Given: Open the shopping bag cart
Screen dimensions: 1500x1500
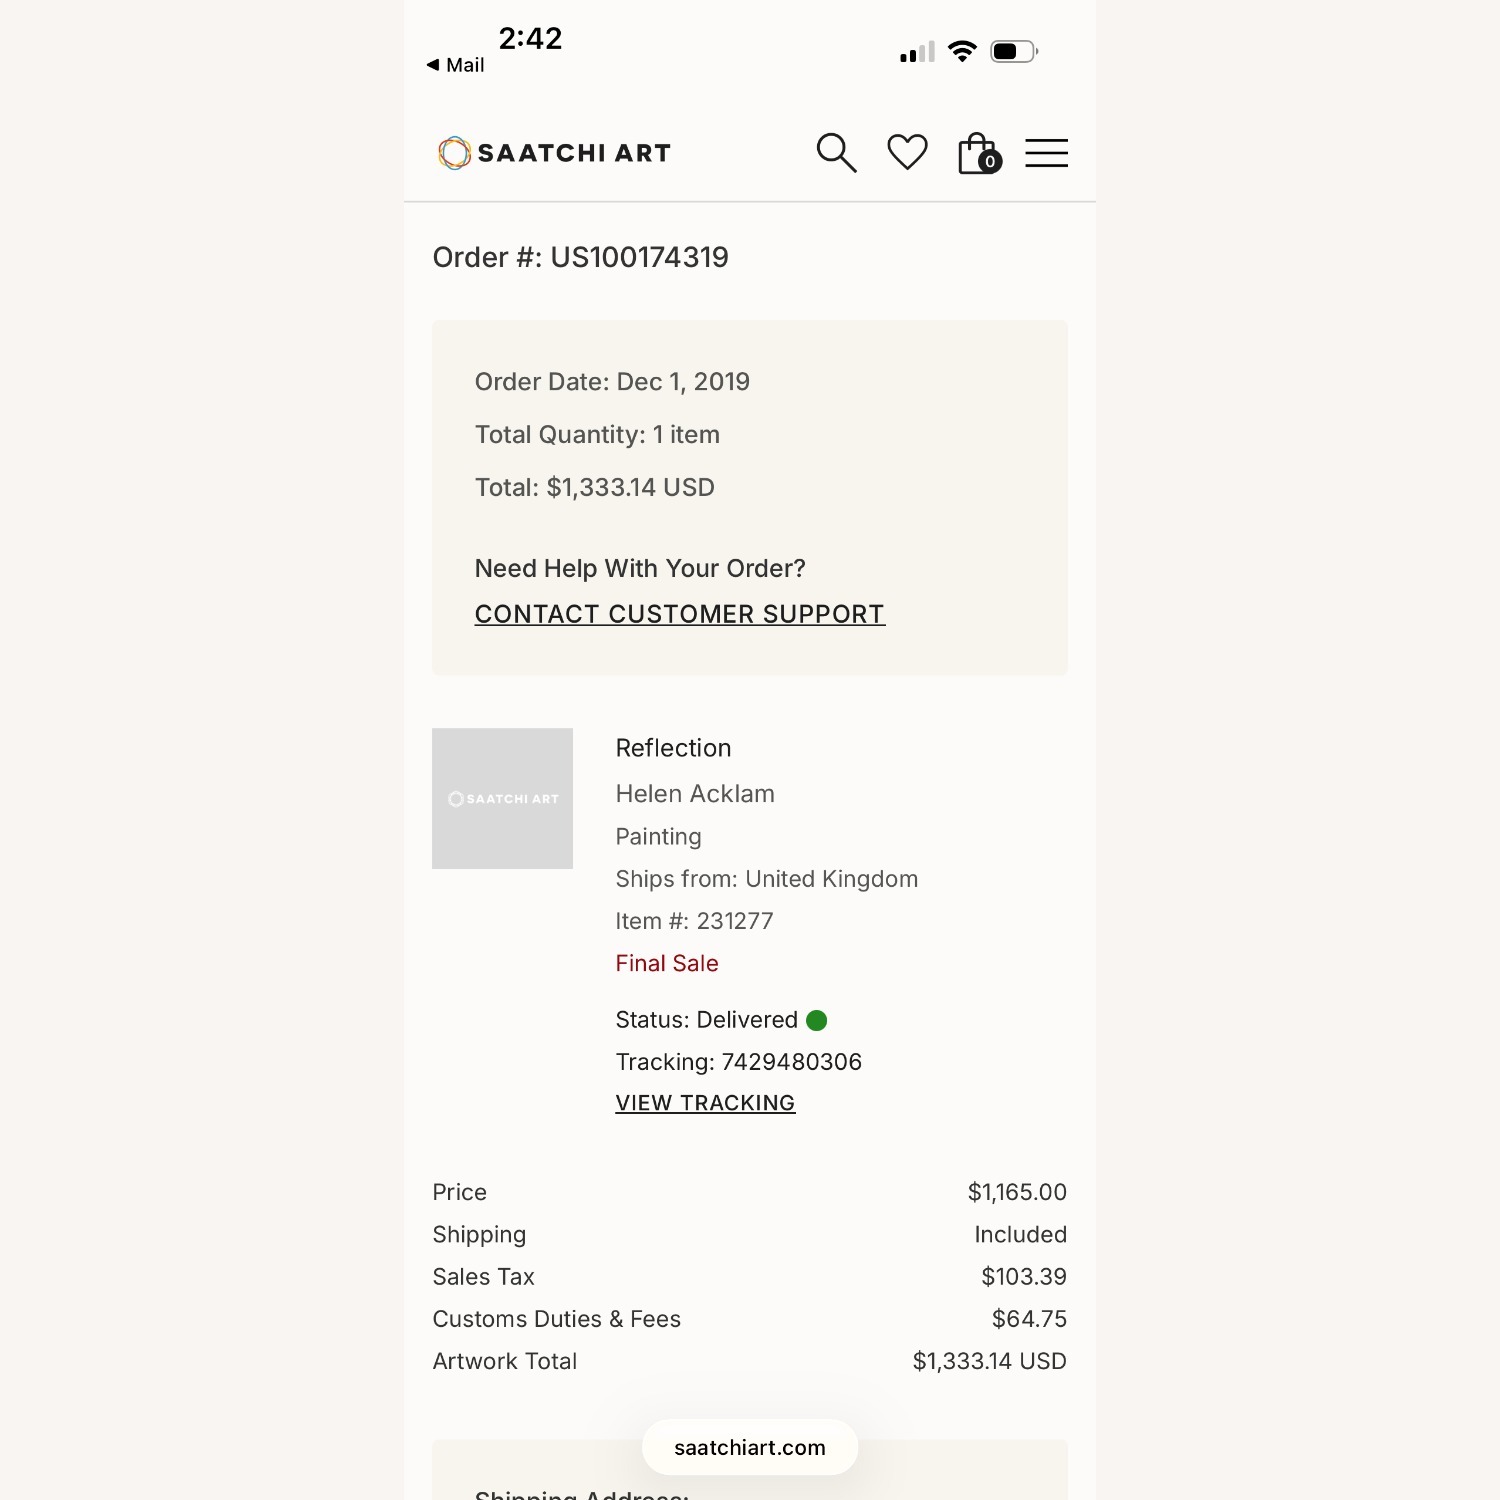Looking at the screenshot, I should coord(978,154).
